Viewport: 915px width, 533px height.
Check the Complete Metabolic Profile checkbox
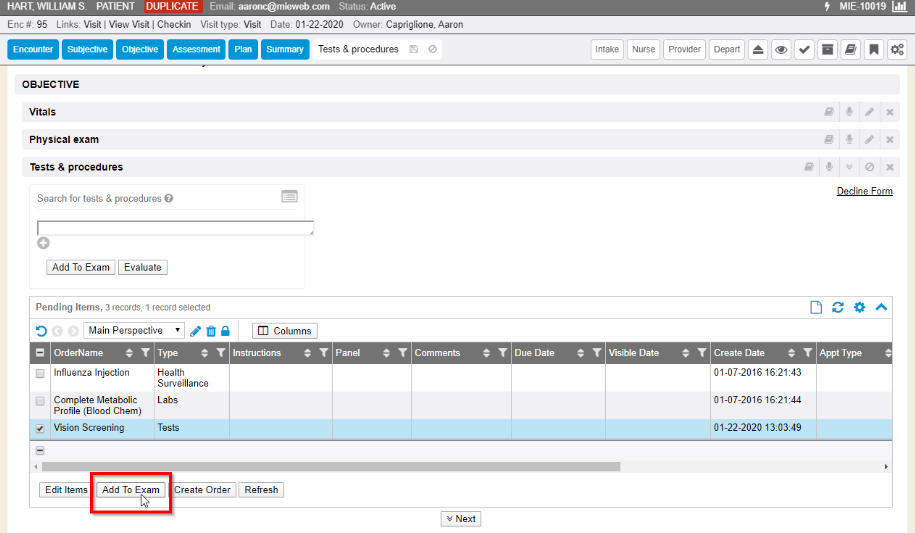click(40, 401)
